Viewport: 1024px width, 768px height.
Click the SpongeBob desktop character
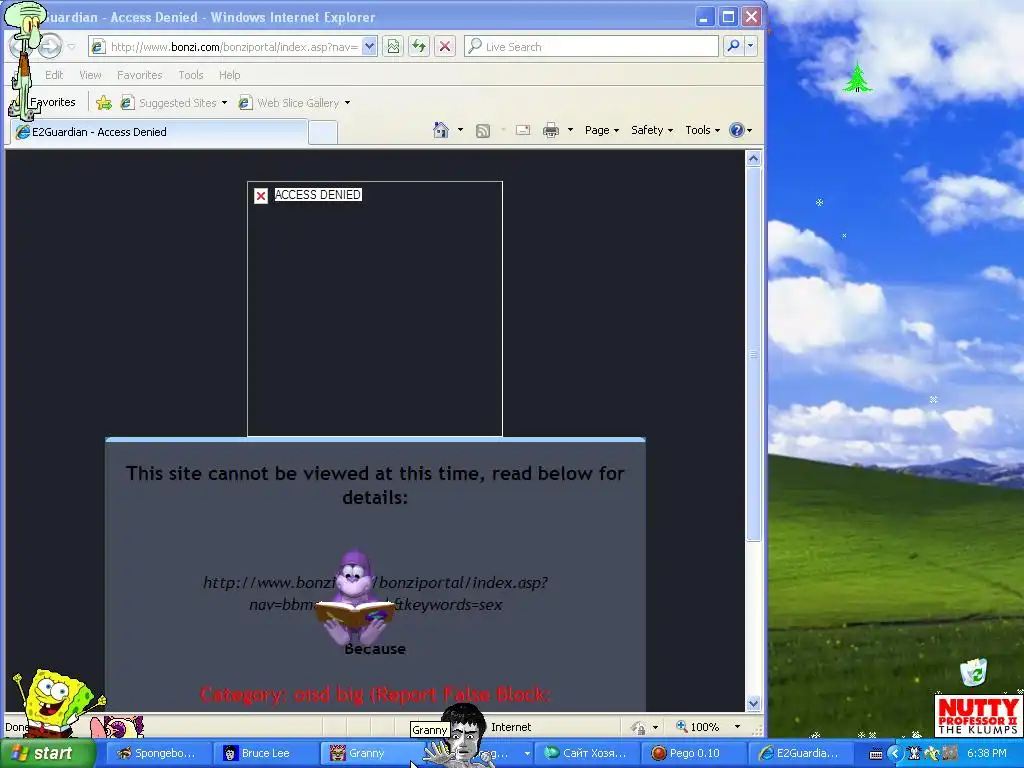(x=57, y=703)
